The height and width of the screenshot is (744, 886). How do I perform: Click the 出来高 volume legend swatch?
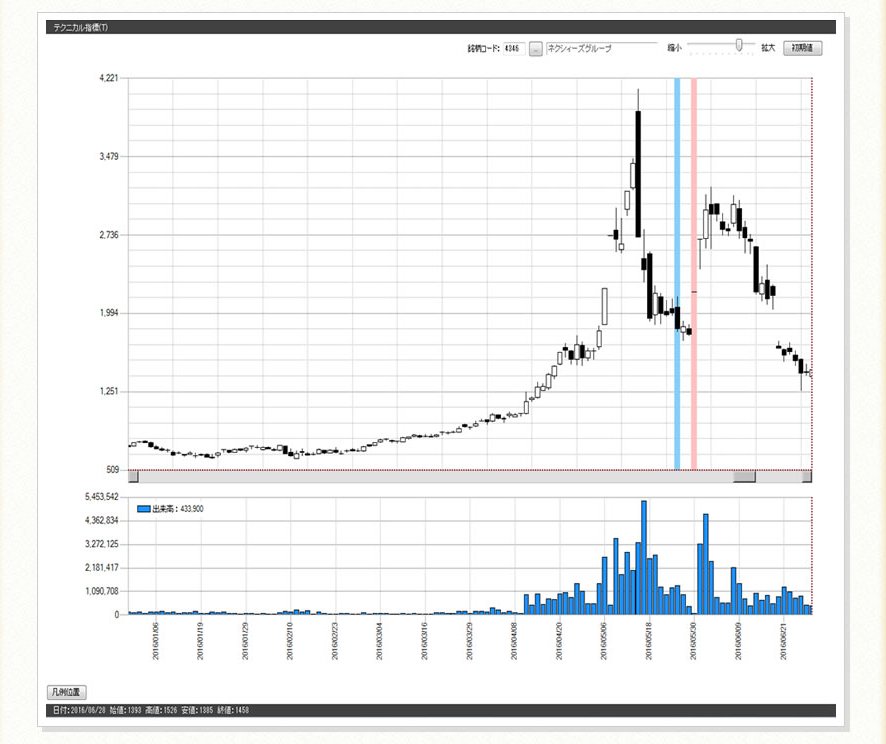[x=143, y=509]
